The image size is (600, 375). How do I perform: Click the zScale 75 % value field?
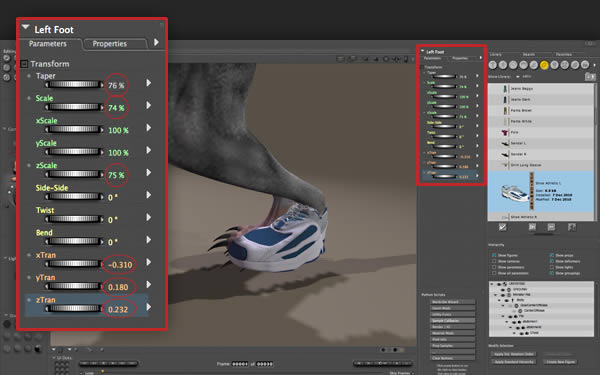pyautogui.click(x=116, y=175)
